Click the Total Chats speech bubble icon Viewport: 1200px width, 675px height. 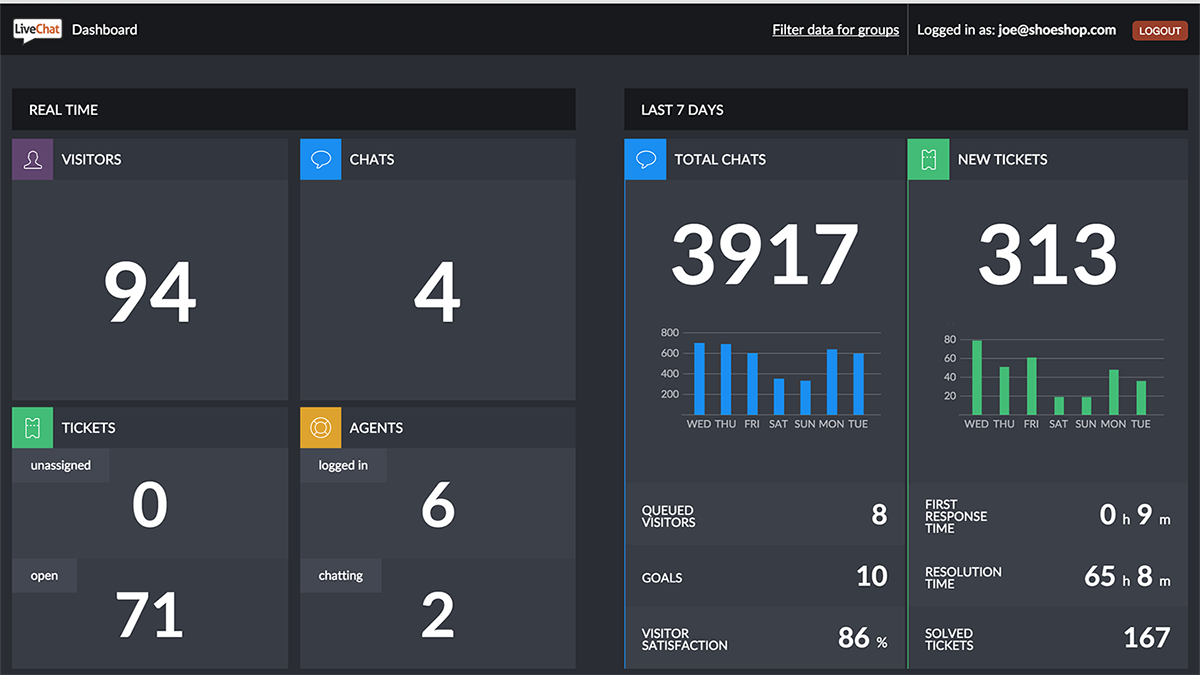tap(646, 160)
